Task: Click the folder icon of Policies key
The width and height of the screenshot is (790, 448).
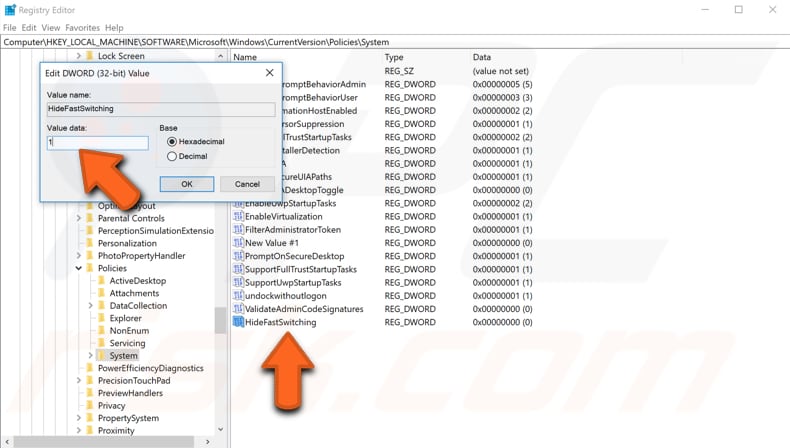Action: (x=90, y=268)
